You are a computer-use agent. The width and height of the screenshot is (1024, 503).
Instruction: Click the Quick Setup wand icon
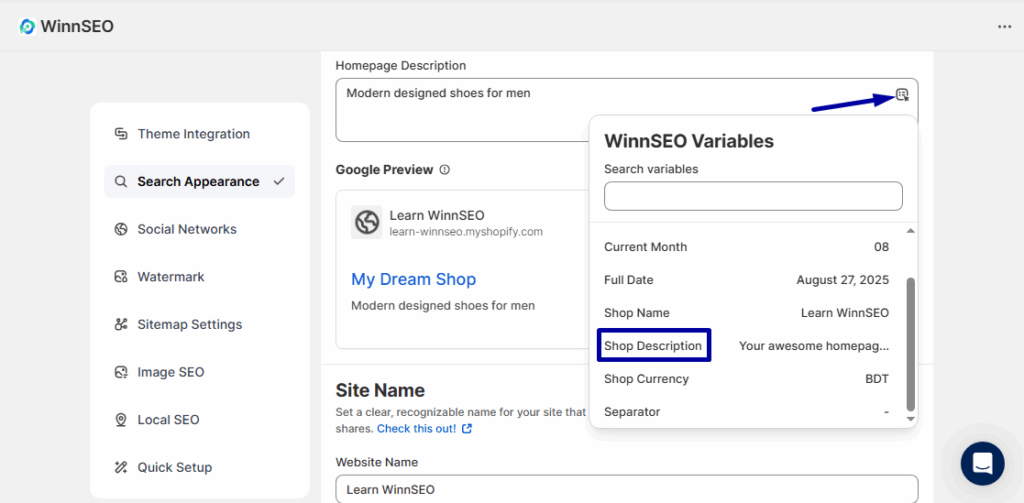(x=121, y=468)
